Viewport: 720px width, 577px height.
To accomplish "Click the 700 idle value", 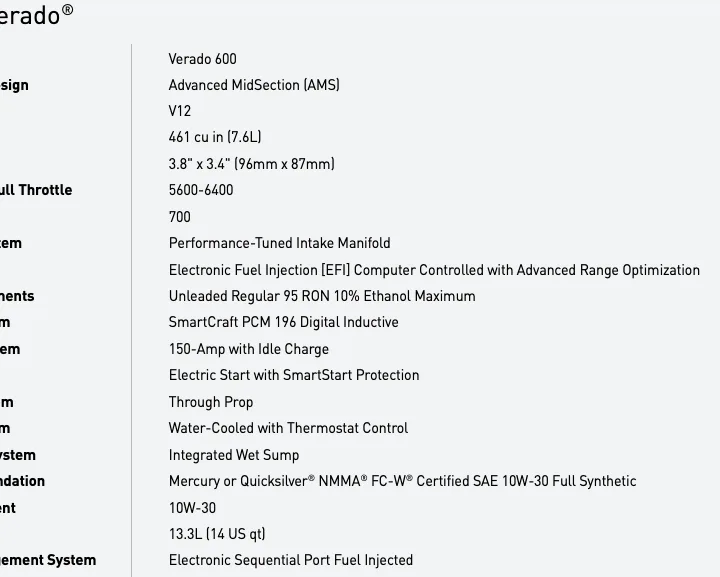I will (x=180, y=217).
